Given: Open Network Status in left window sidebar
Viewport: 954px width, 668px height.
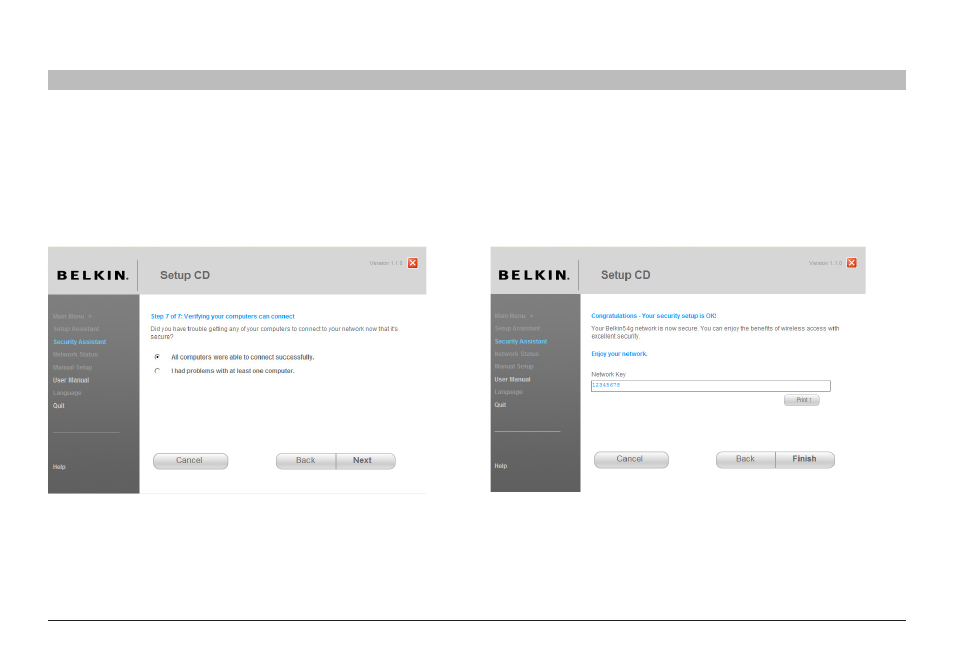Looking at the screenshot, I should [x=75, y=355].
